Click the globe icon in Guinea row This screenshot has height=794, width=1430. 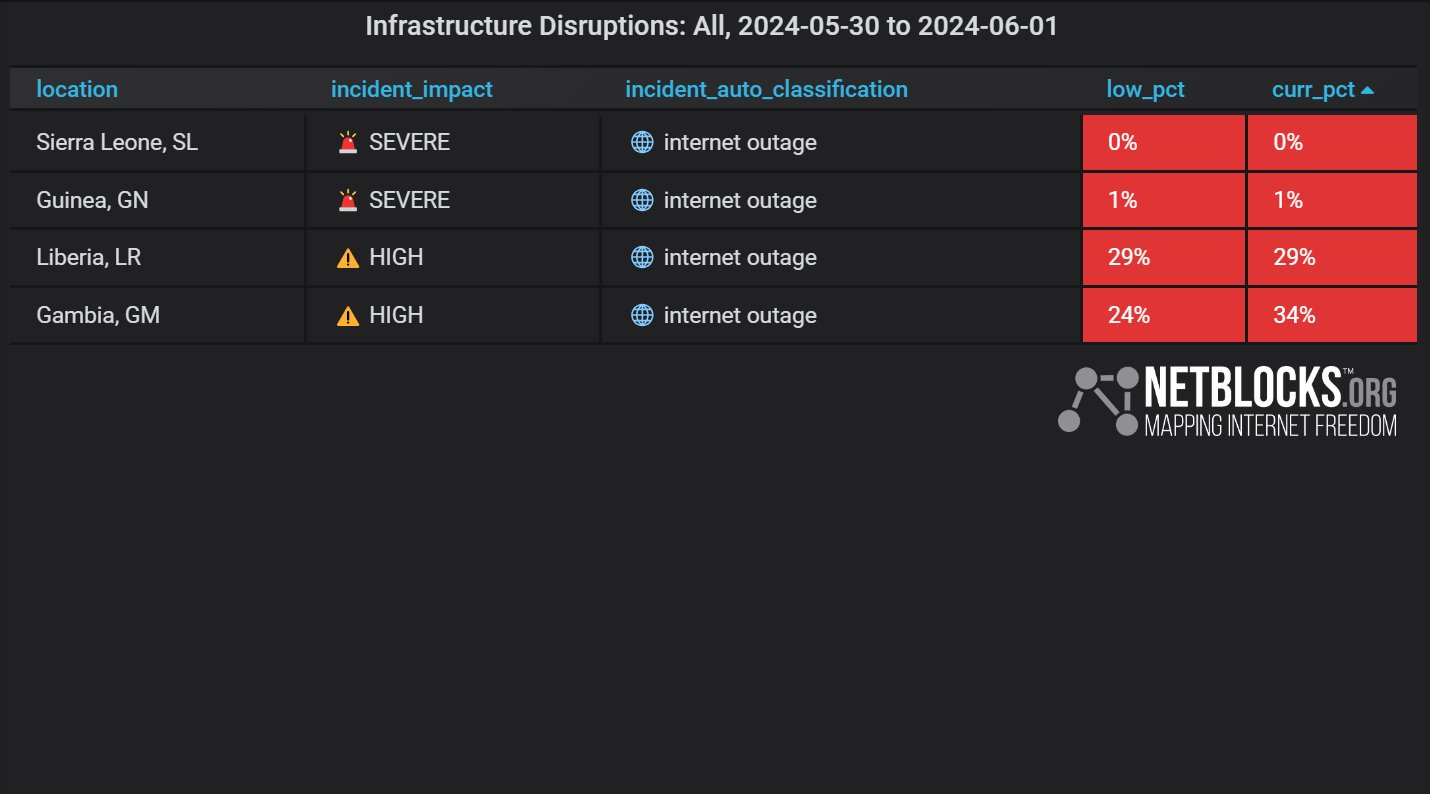(x=642, y=200)
